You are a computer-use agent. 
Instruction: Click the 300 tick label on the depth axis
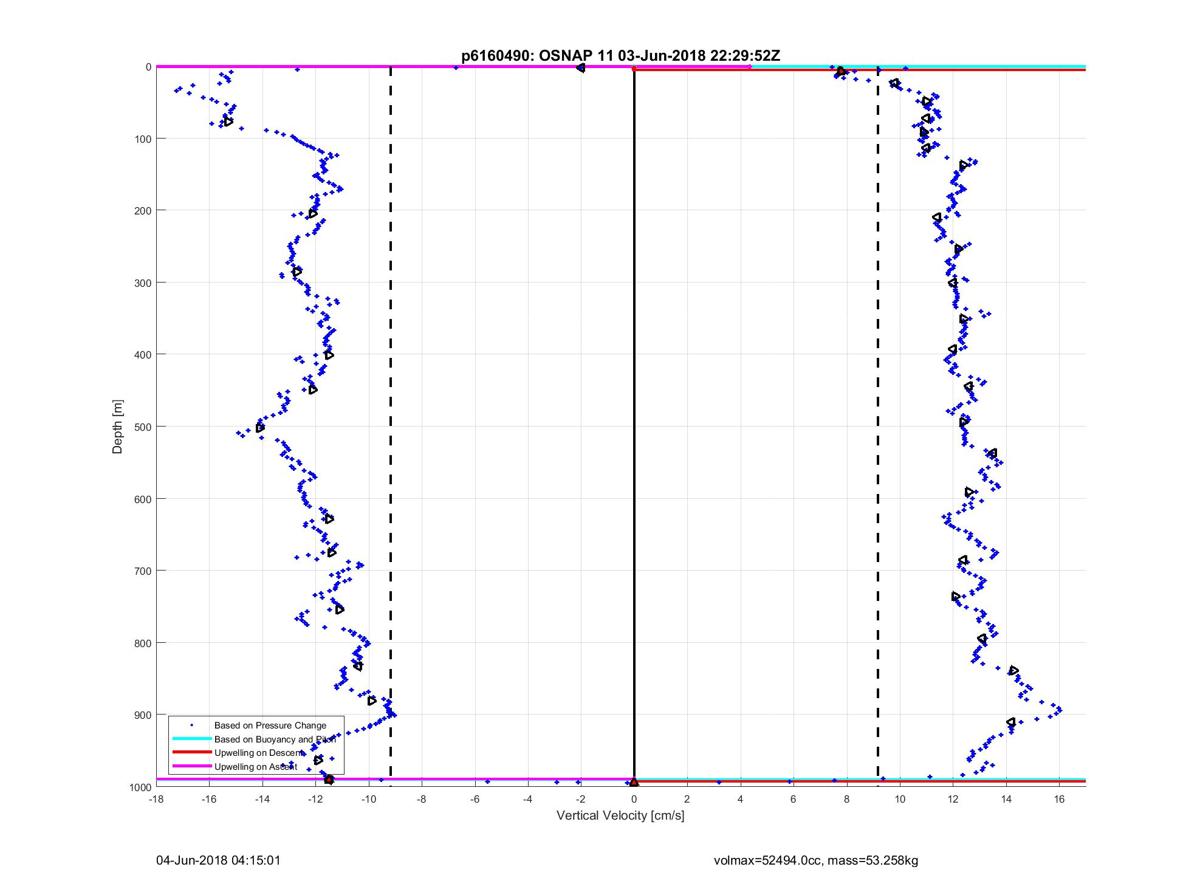142,283
